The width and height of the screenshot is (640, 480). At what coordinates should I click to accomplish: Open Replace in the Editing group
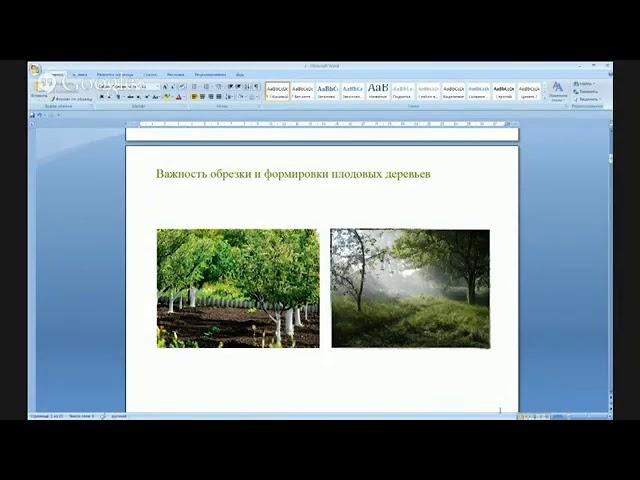[x=587, y=91]
